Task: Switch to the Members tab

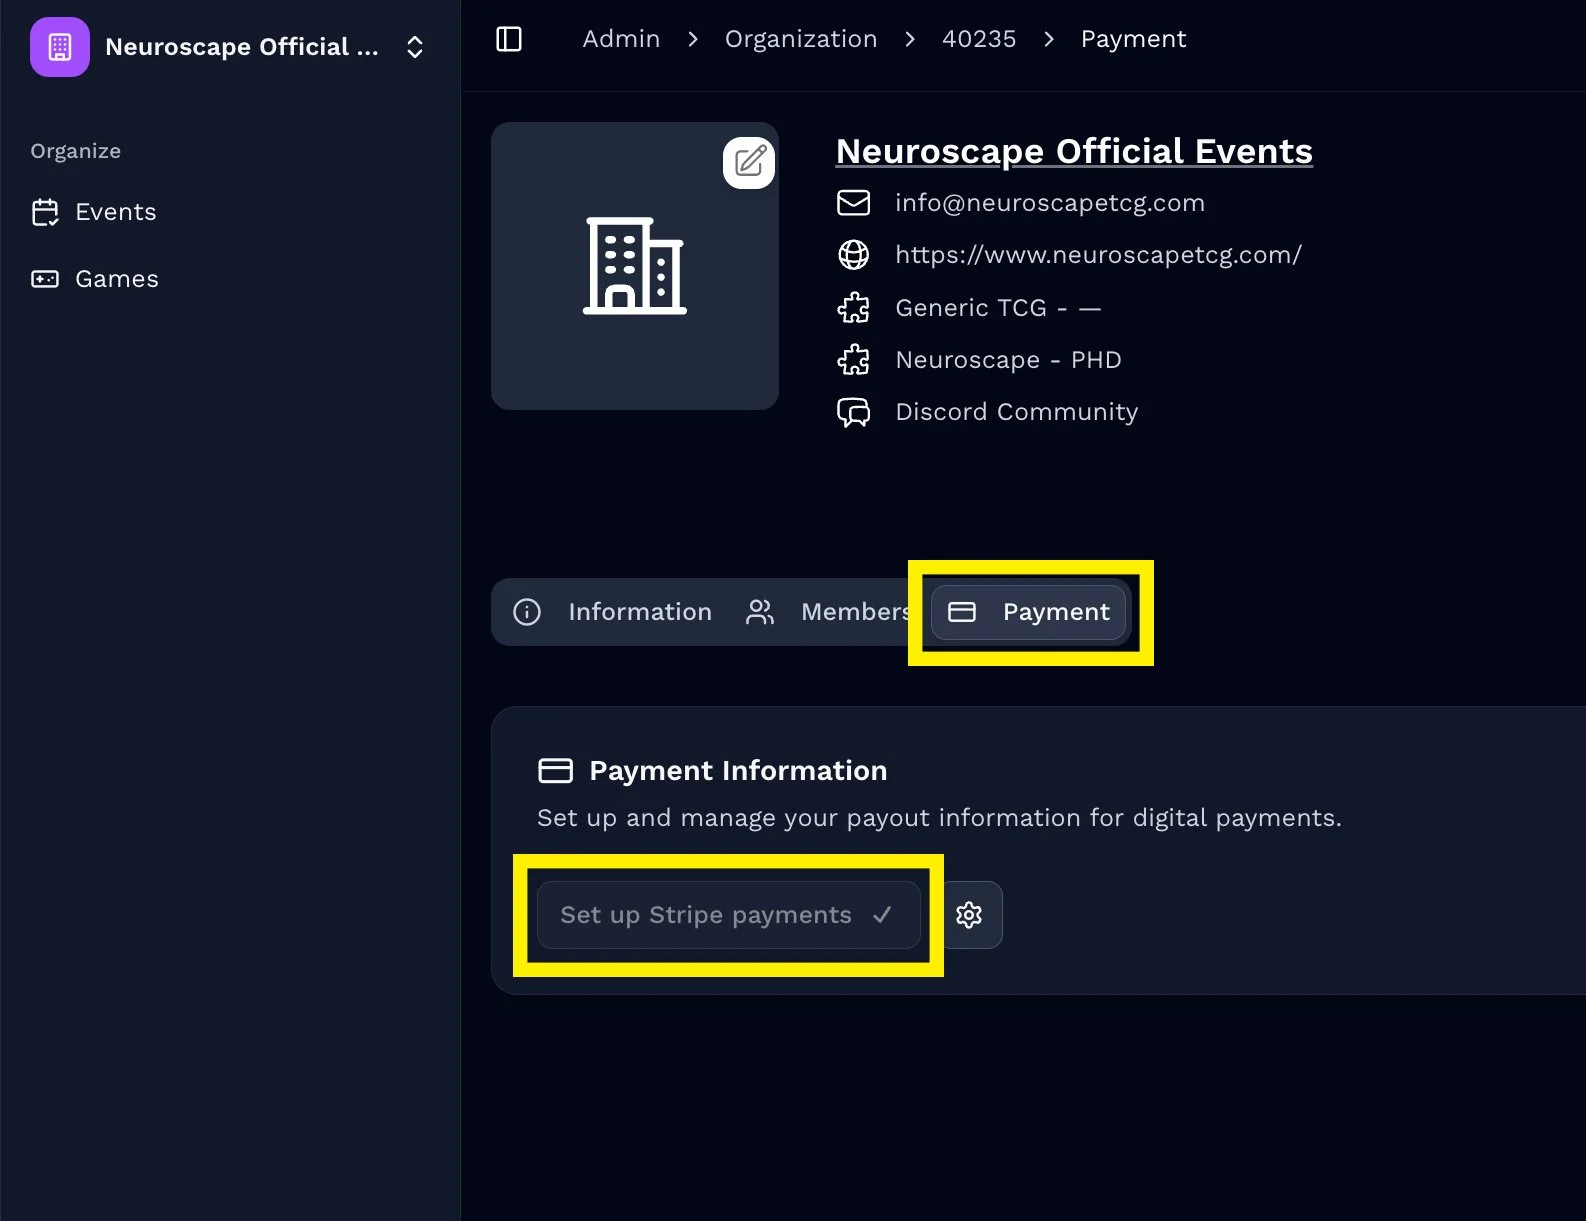Action: click(x=828, y=612)
